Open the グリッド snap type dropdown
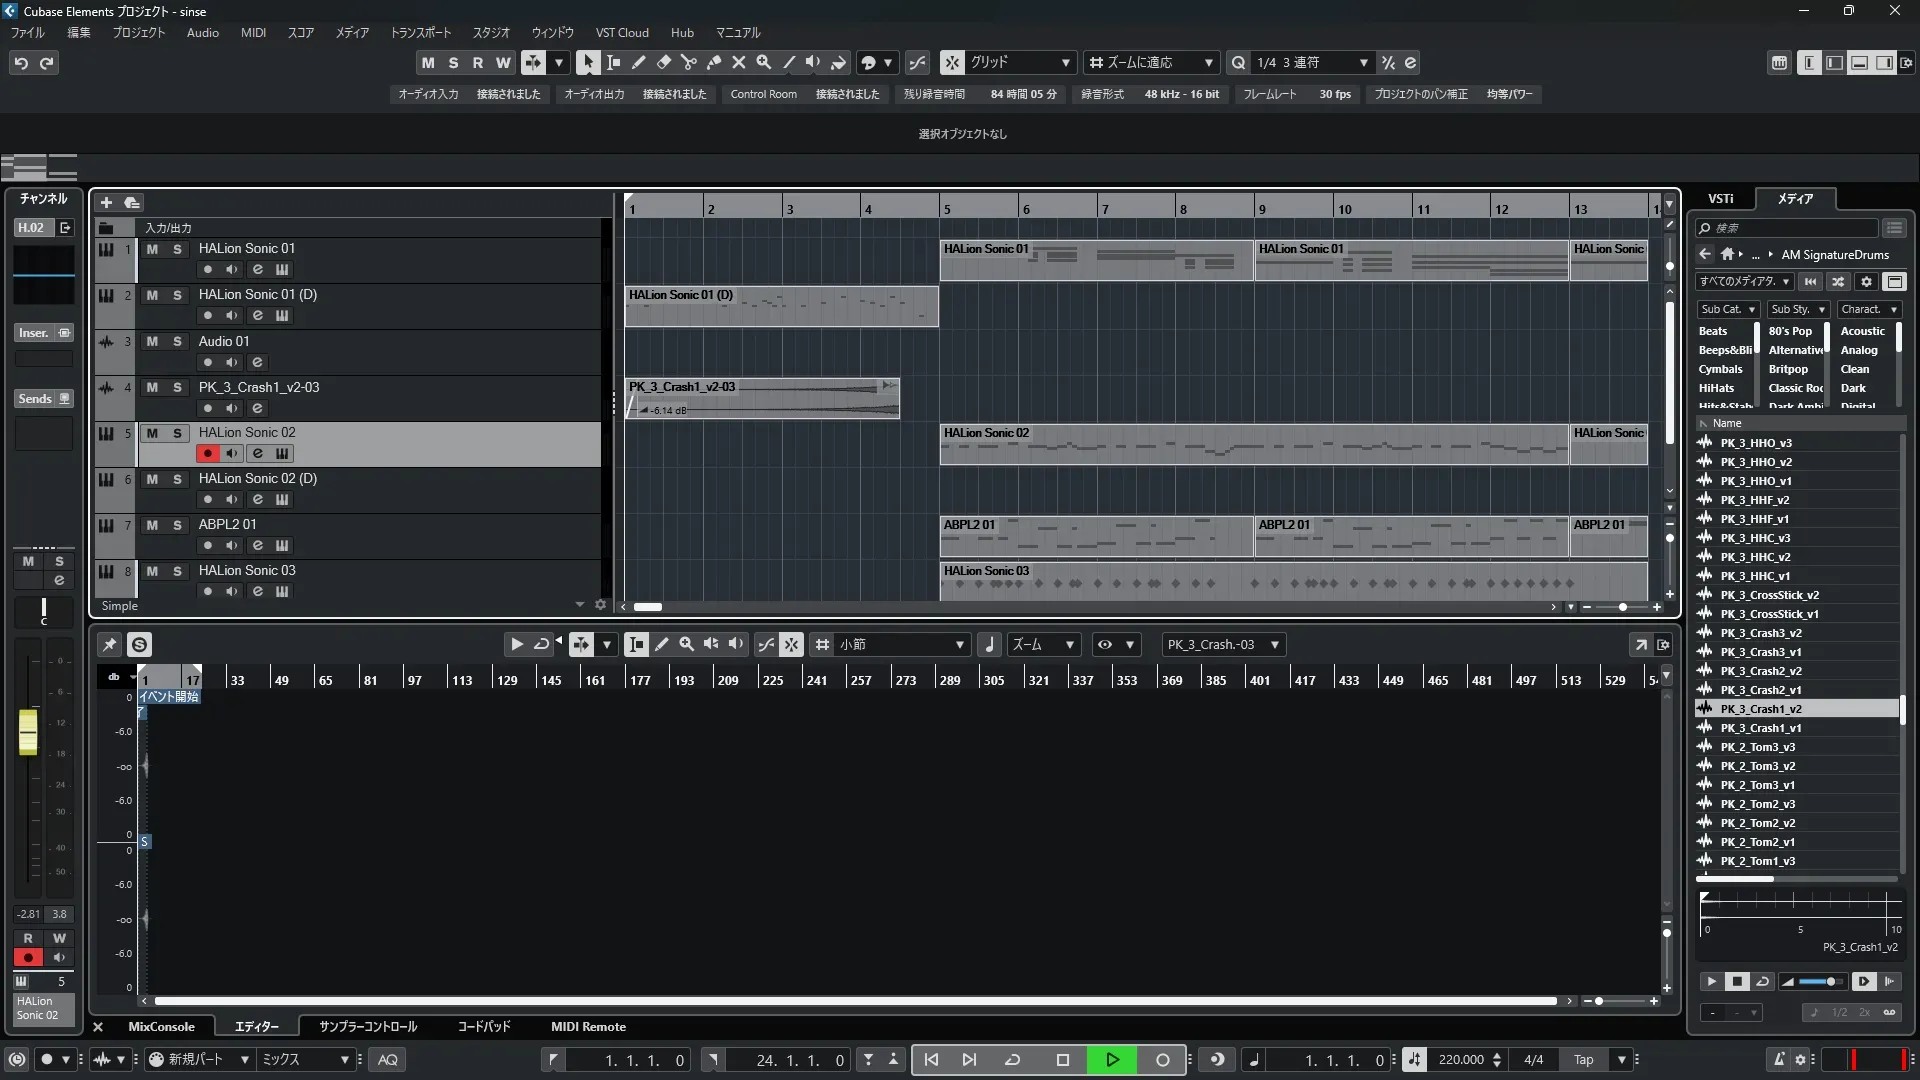Image resolution: width=1920 pixels, height=1080 pixels. pos(1020,62)
